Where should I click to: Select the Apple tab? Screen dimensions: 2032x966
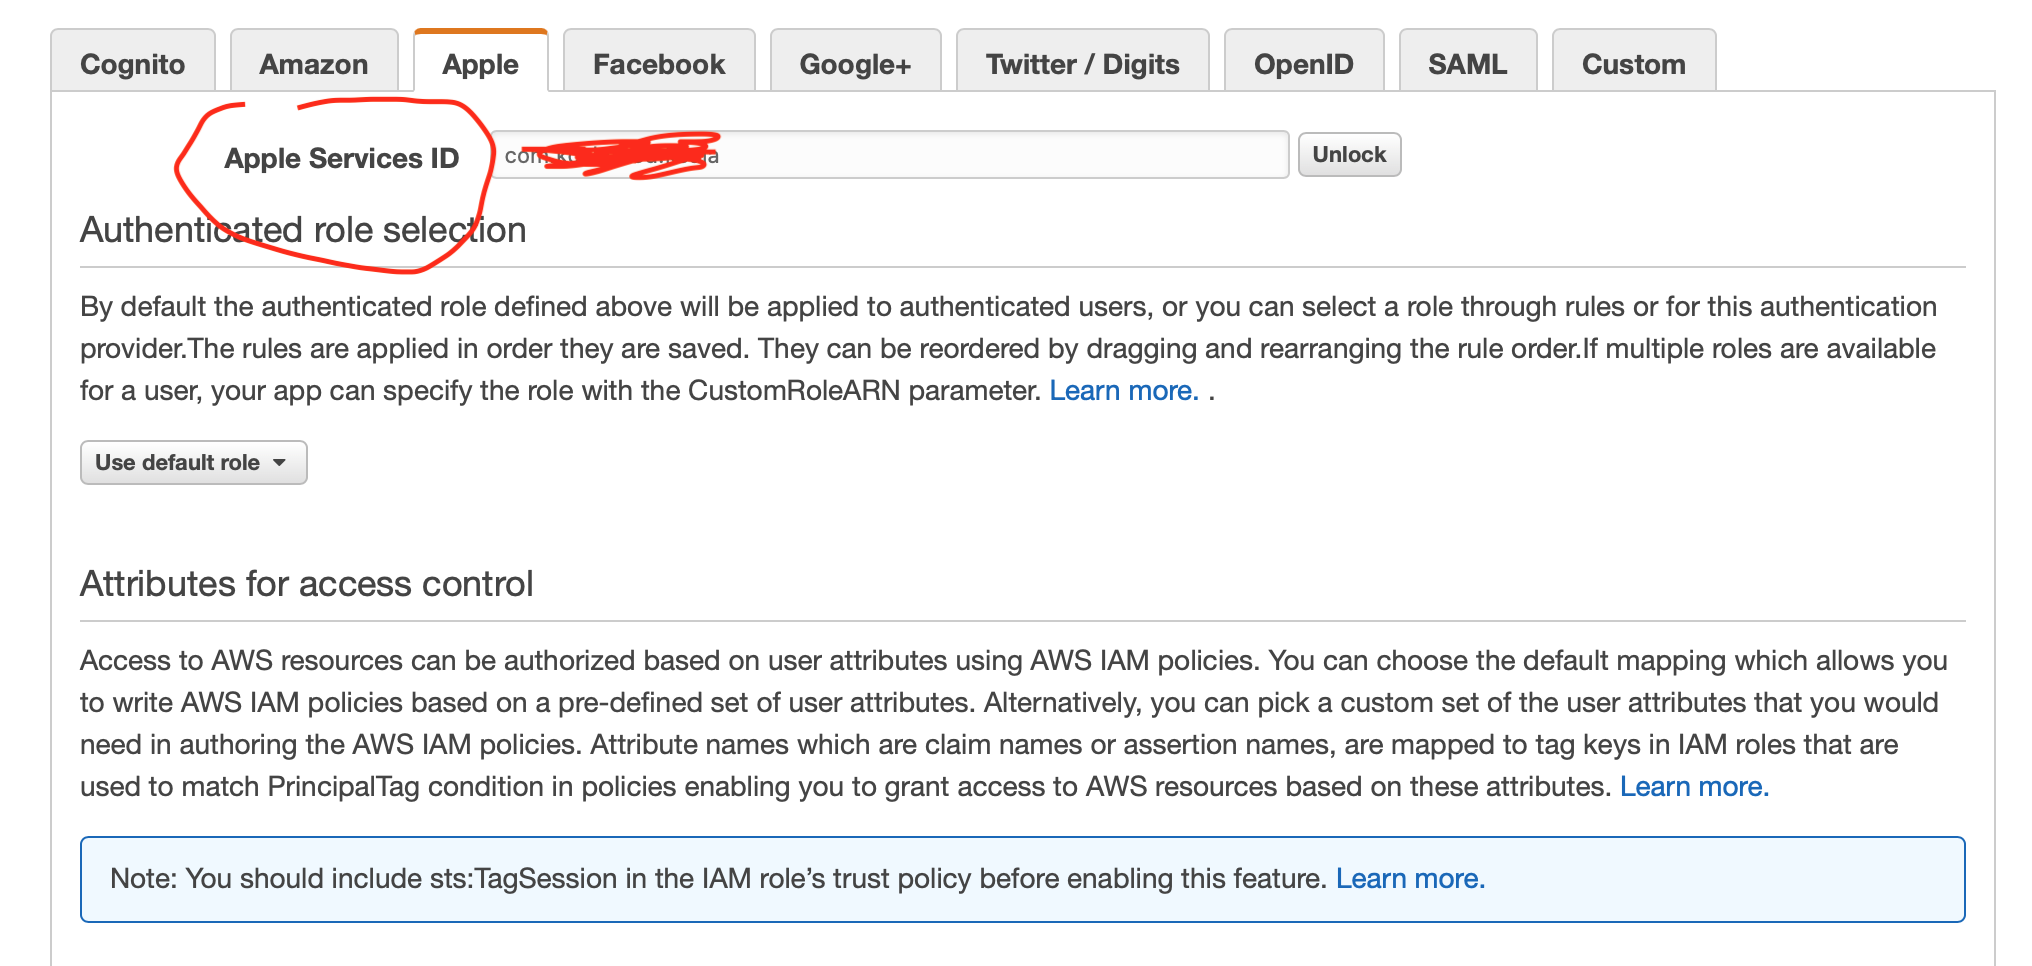(481, 62)
